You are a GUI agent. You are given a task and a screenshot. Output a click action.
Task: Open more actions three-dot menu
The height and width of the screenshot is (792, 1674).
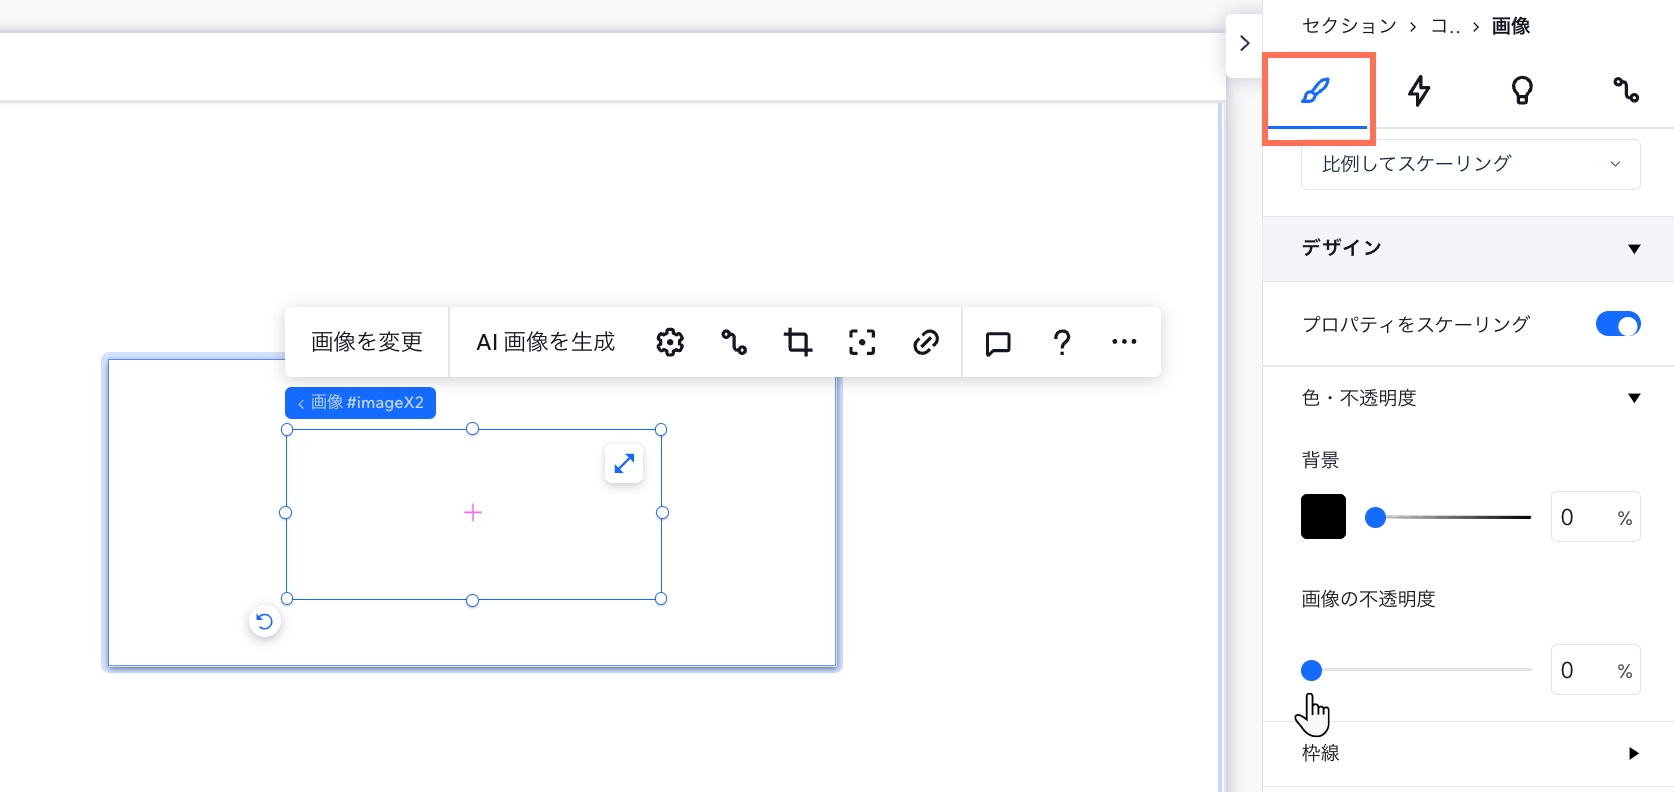tap(1124, 342)
